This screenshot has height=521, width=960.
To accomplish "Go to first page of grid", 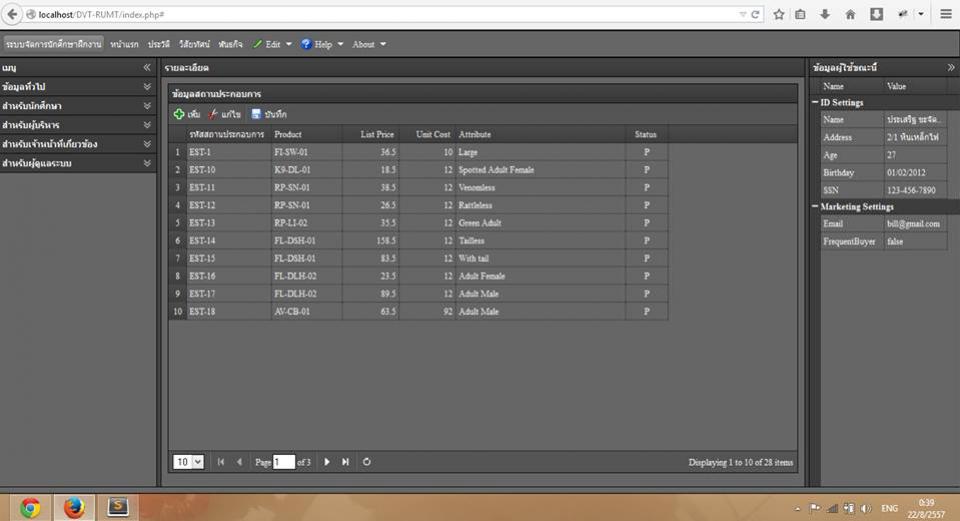I will coord(220,462).
